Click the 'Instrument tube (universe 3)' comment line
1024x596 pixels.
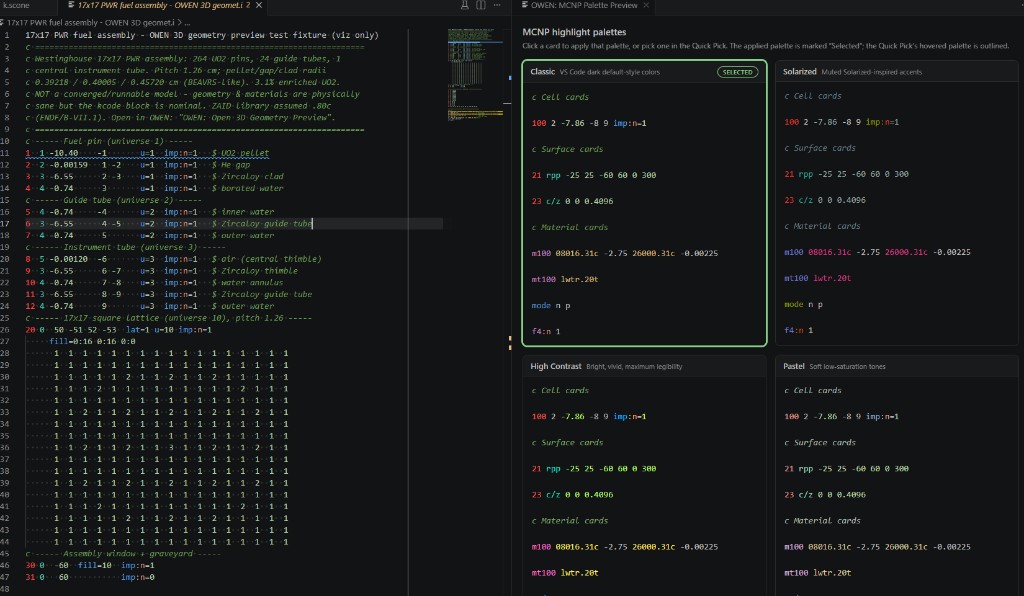[125, 247]
